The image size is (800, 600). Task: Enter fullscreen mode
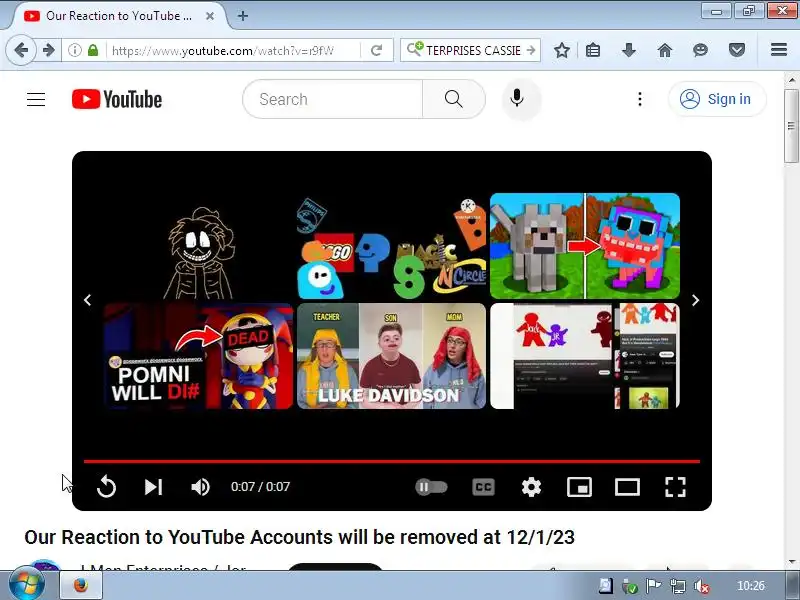tap(675, 487)
